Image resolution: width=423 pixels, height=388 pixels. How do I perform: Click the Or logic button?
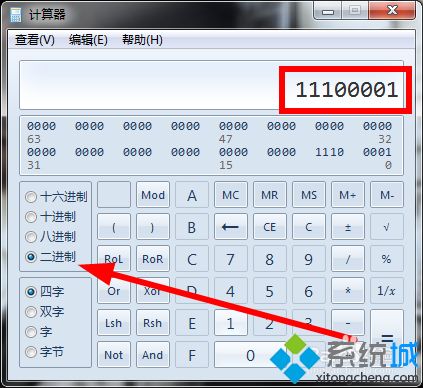[114, 291]
